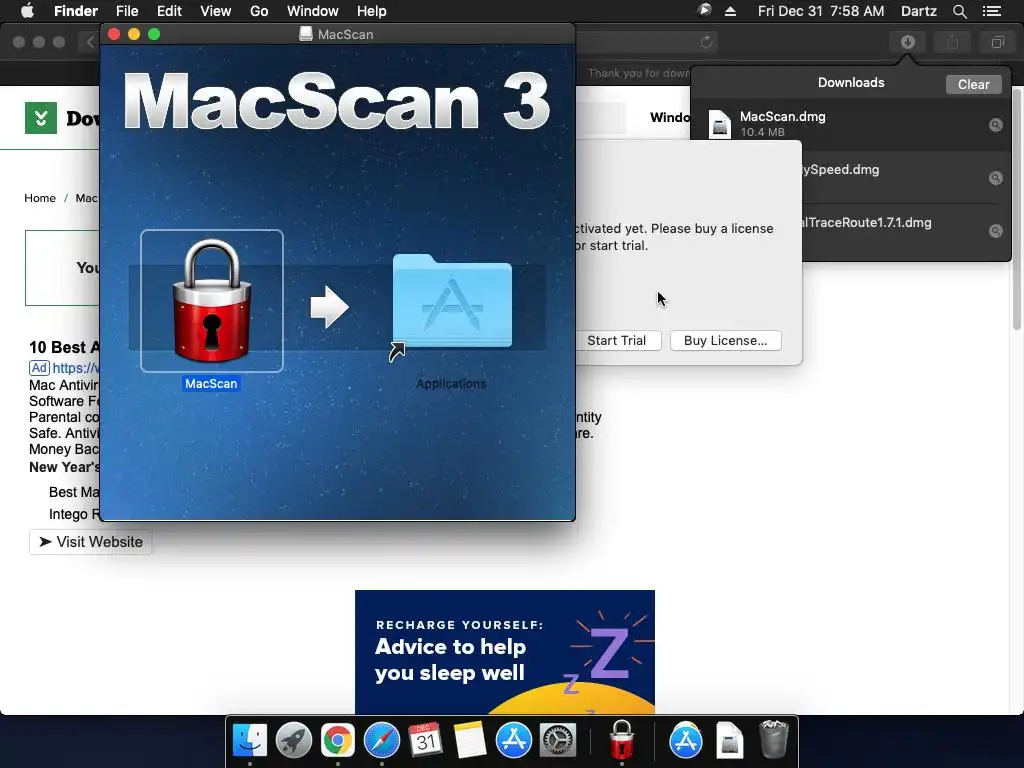
Task: Click MacScan red padlock in Dock
Action: (x=622, y=741)
